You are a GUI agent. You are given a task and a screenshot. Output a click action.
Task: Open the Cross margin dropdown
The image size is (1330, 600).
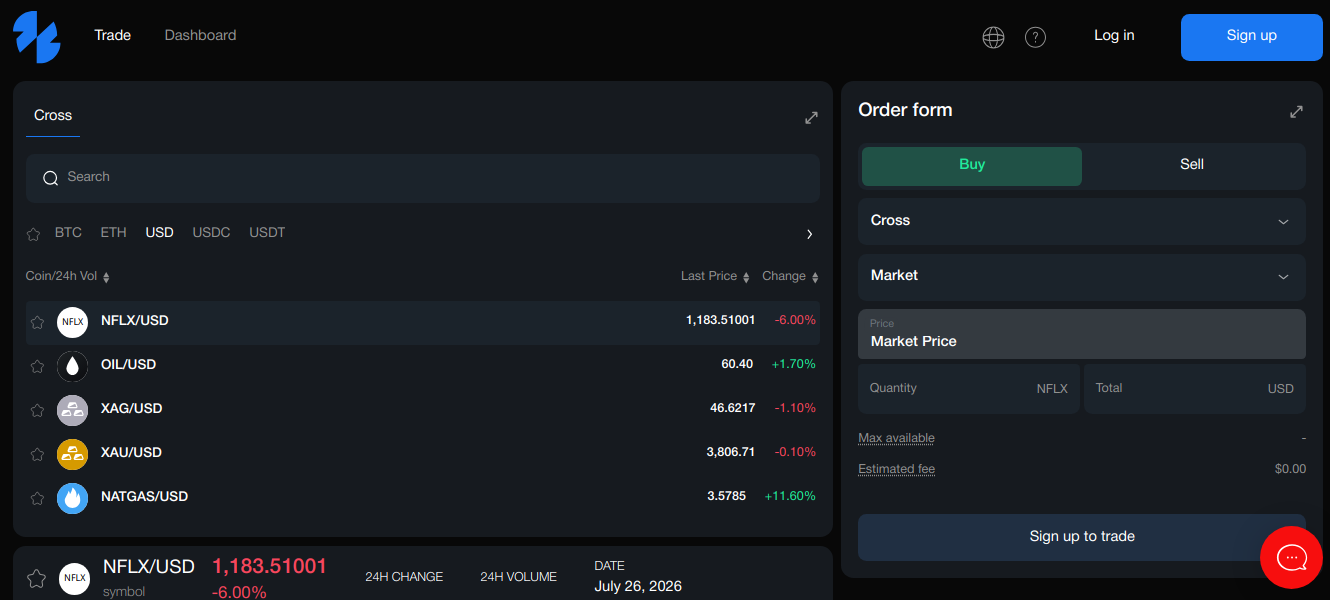tap(1082, 221)
